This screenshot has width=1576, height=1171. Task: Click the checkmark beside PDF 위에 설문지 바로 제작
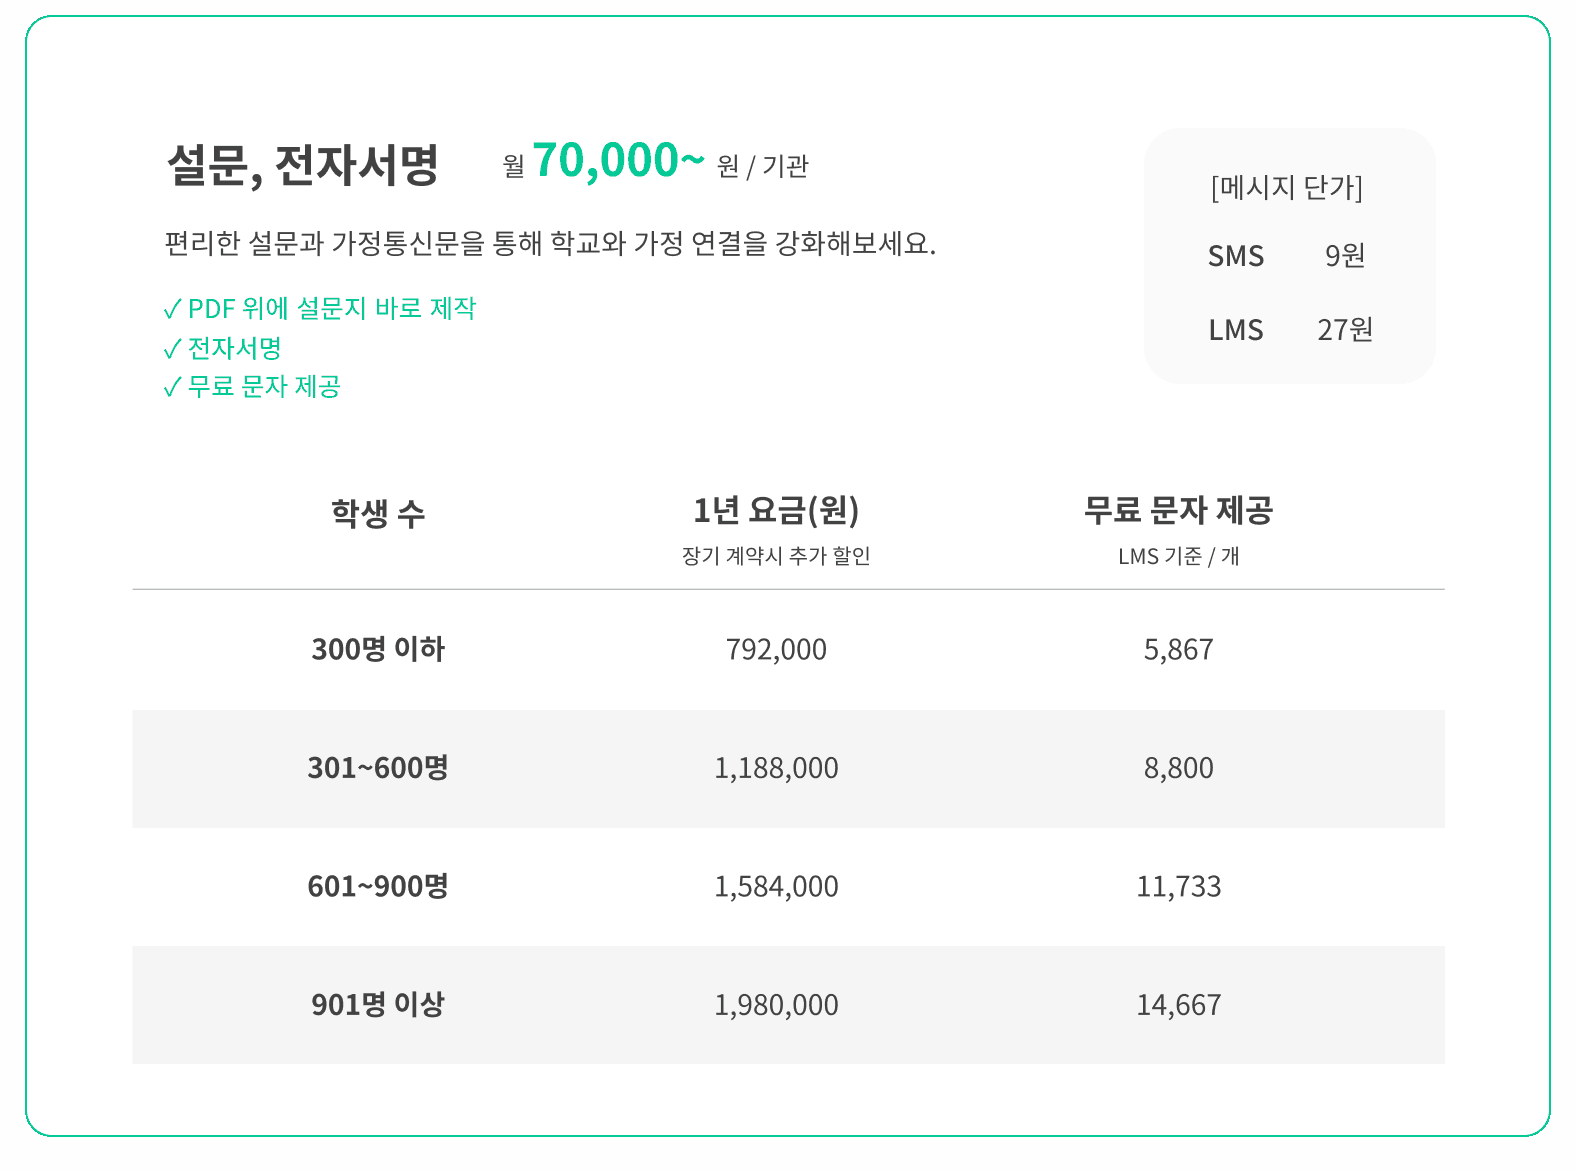[x=172, y=309]
